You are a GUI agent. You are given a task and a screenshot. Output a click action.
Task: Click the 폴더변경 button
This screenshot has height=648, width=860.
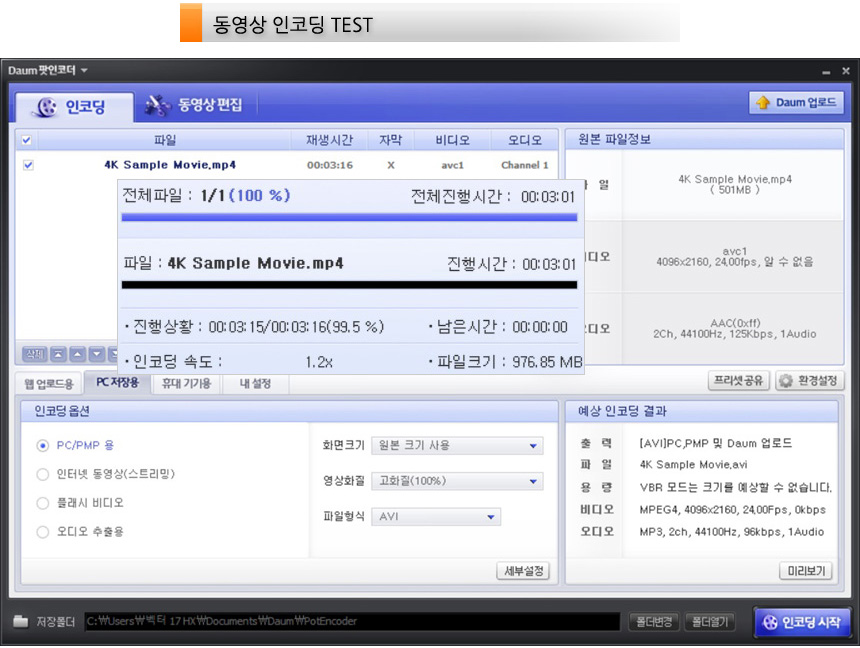pos(654,622)
